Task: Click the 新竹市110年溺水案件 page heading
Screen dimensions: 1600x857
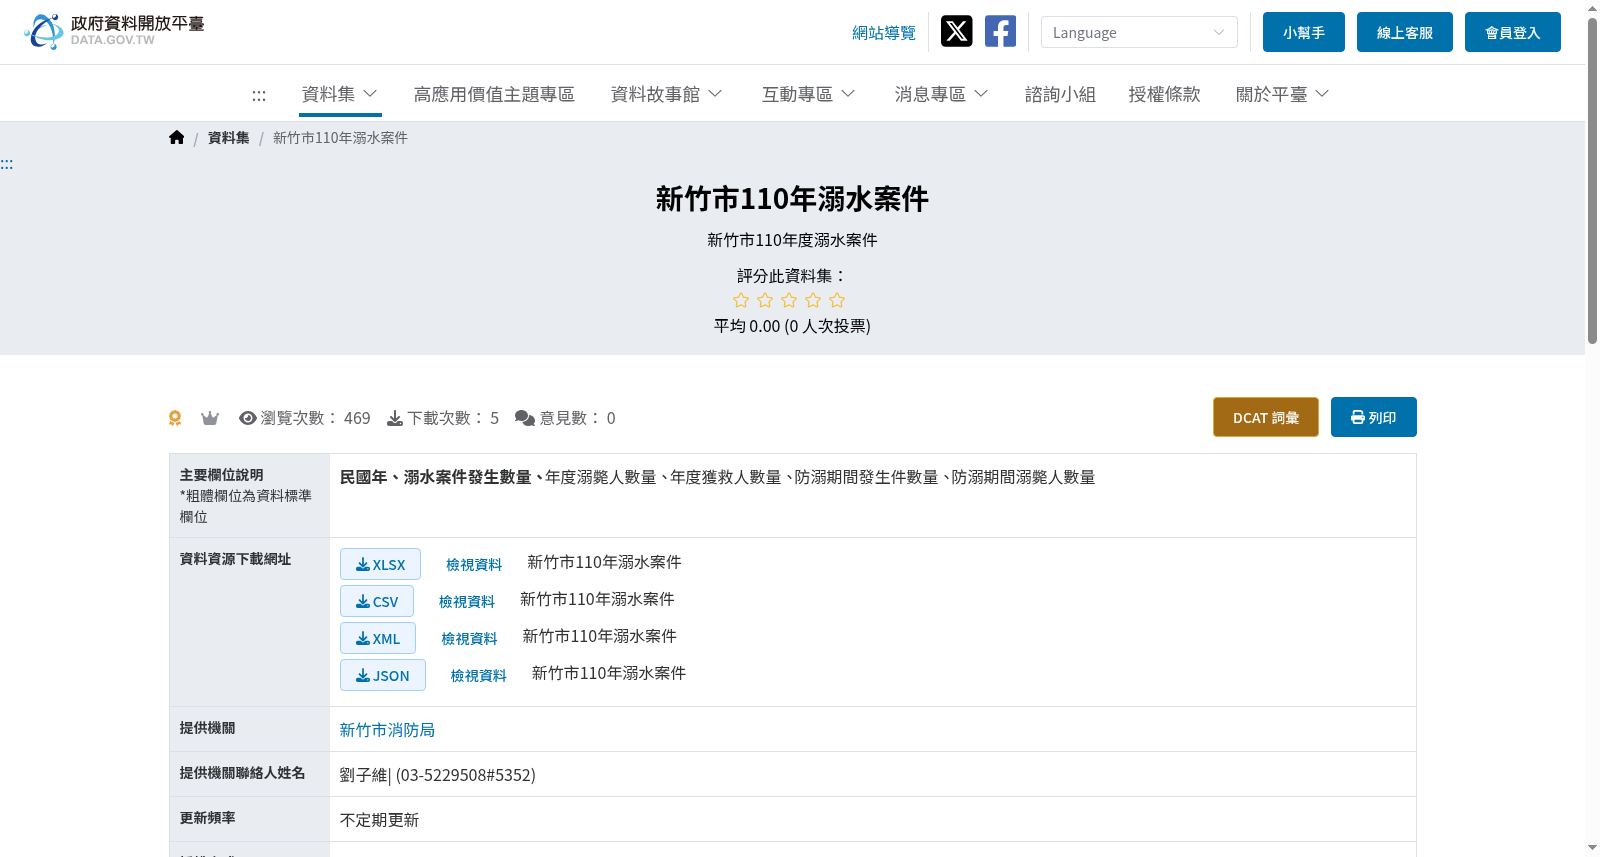Action: pyautogui.click(x=792, y=199)
